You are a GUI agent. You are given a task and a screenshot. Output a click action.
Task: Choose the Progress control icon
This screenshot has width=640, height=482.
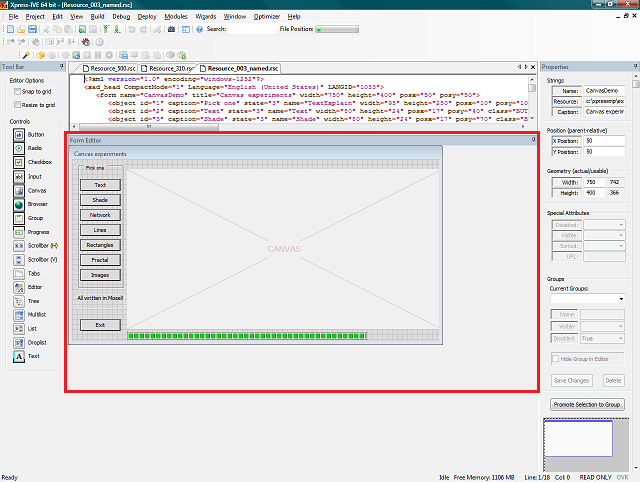click(19, 231)
